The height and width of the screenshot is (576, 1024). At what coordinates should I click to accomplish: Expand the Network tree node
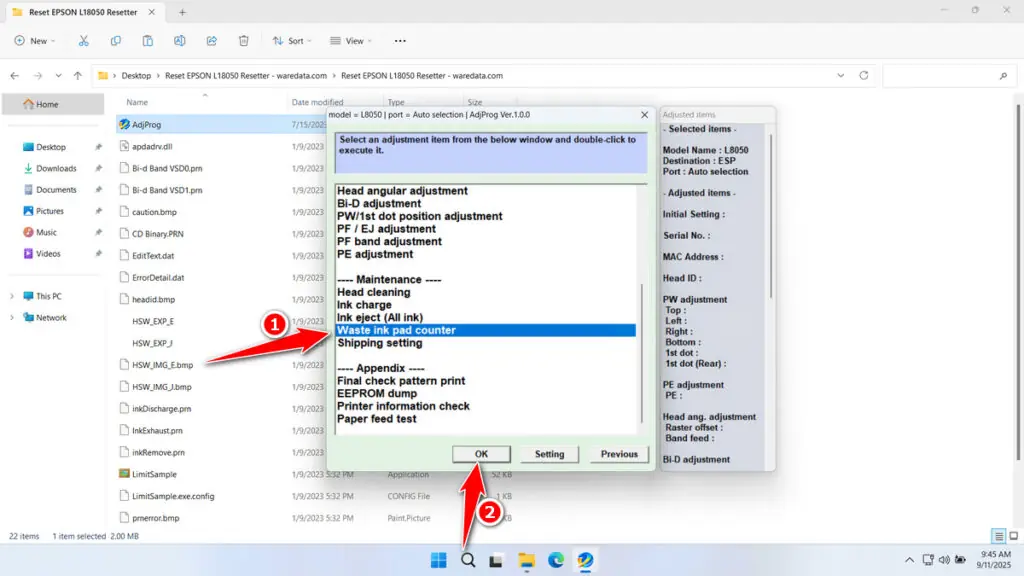pyautogui.click(x=12, y=318)
